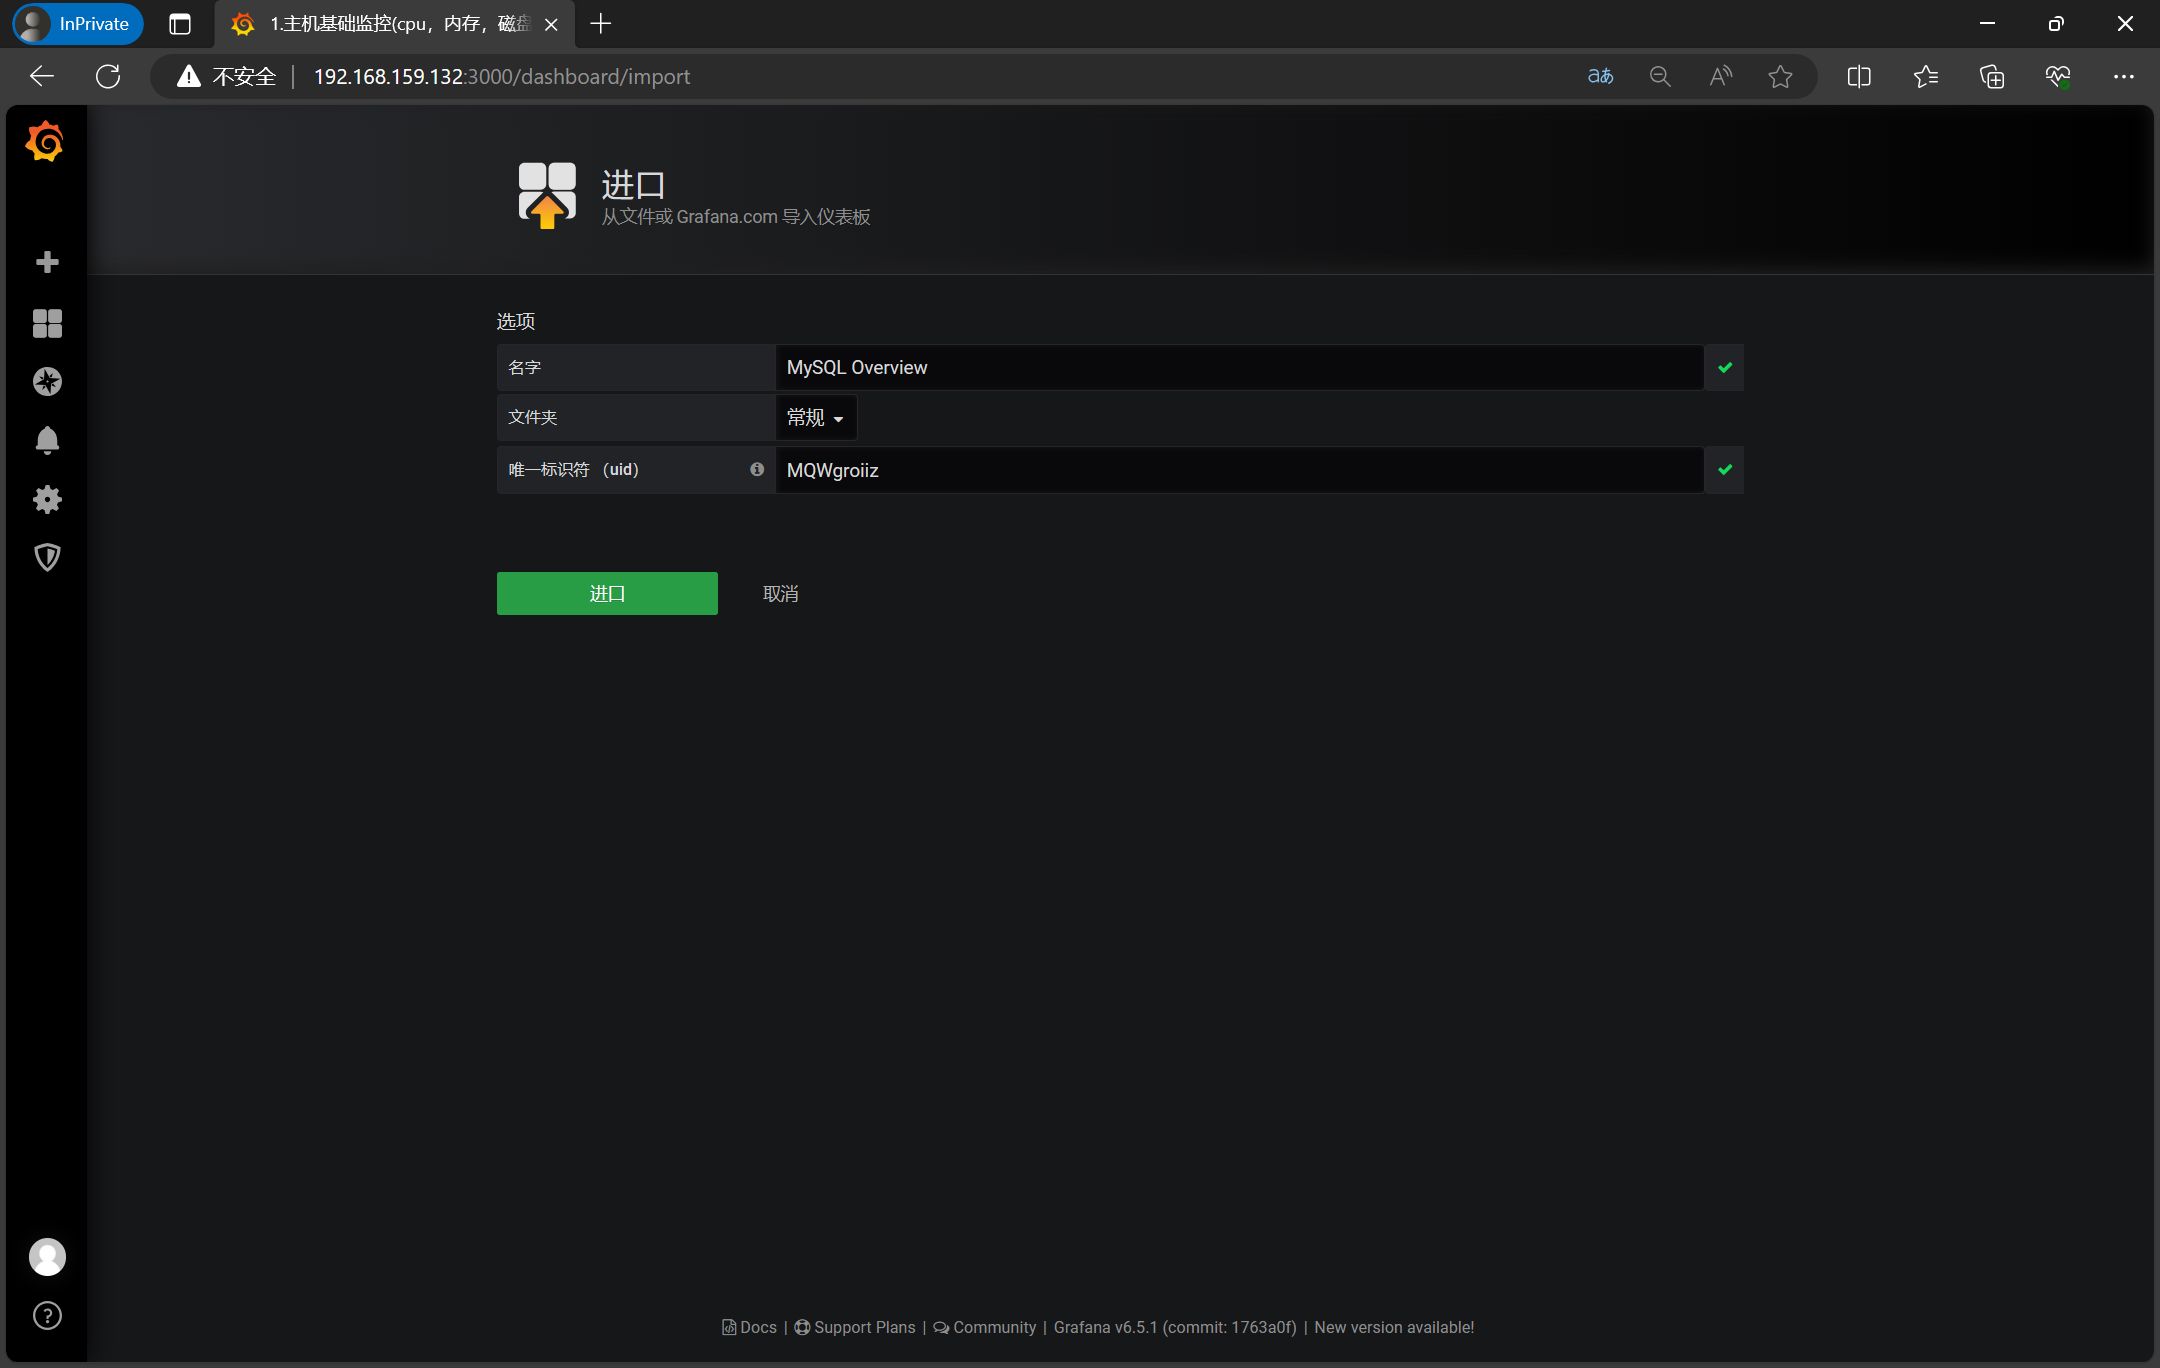
Task: Open Server Admin shield icon
Action: click(47, 557)
